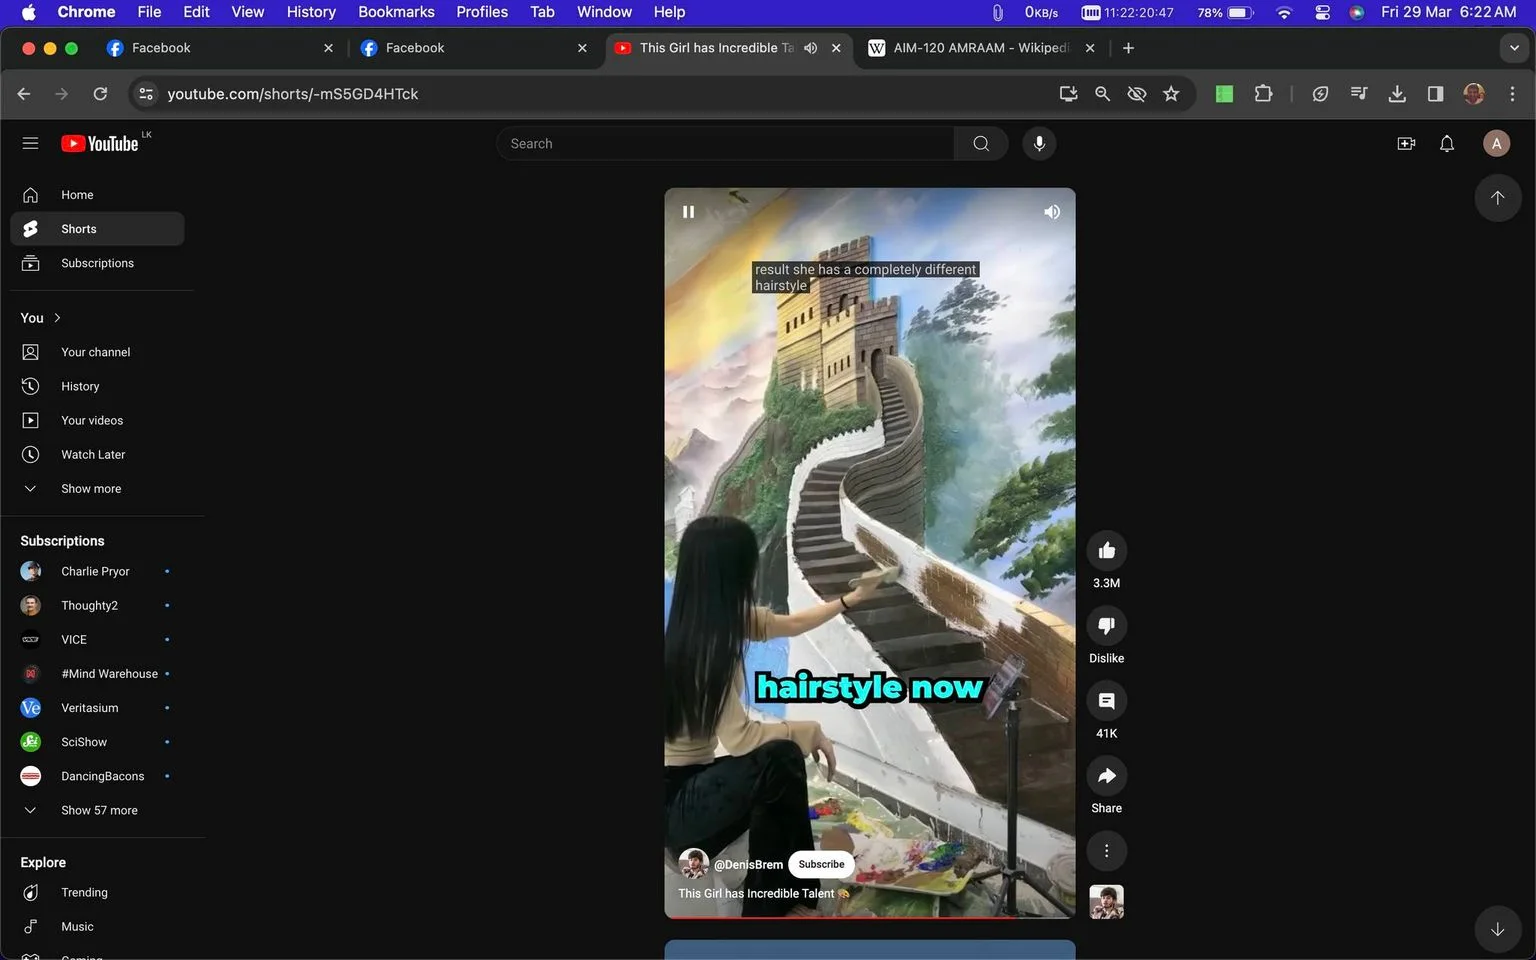Open Your videos
This screenshot has width=1536, height=960.
point(97,420)
